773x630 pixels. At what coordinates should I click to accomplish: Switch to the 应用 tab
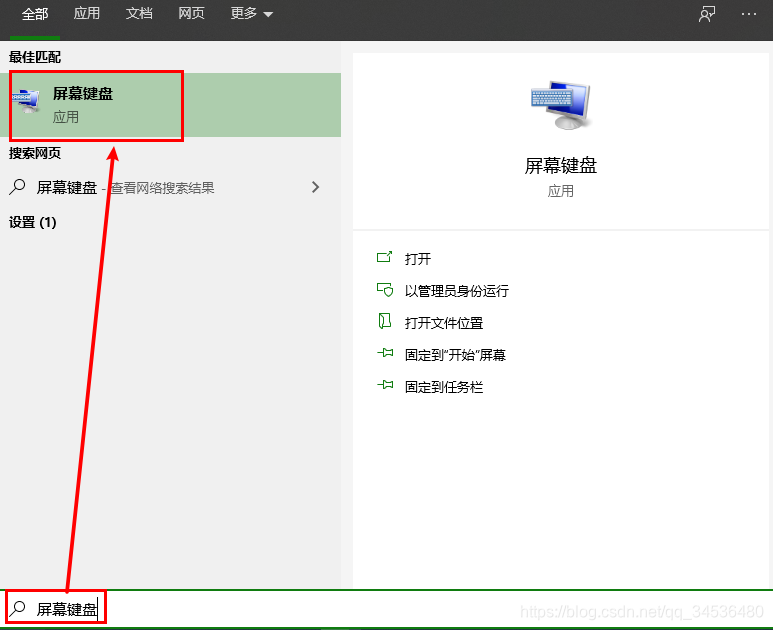(x=87, y=13)
